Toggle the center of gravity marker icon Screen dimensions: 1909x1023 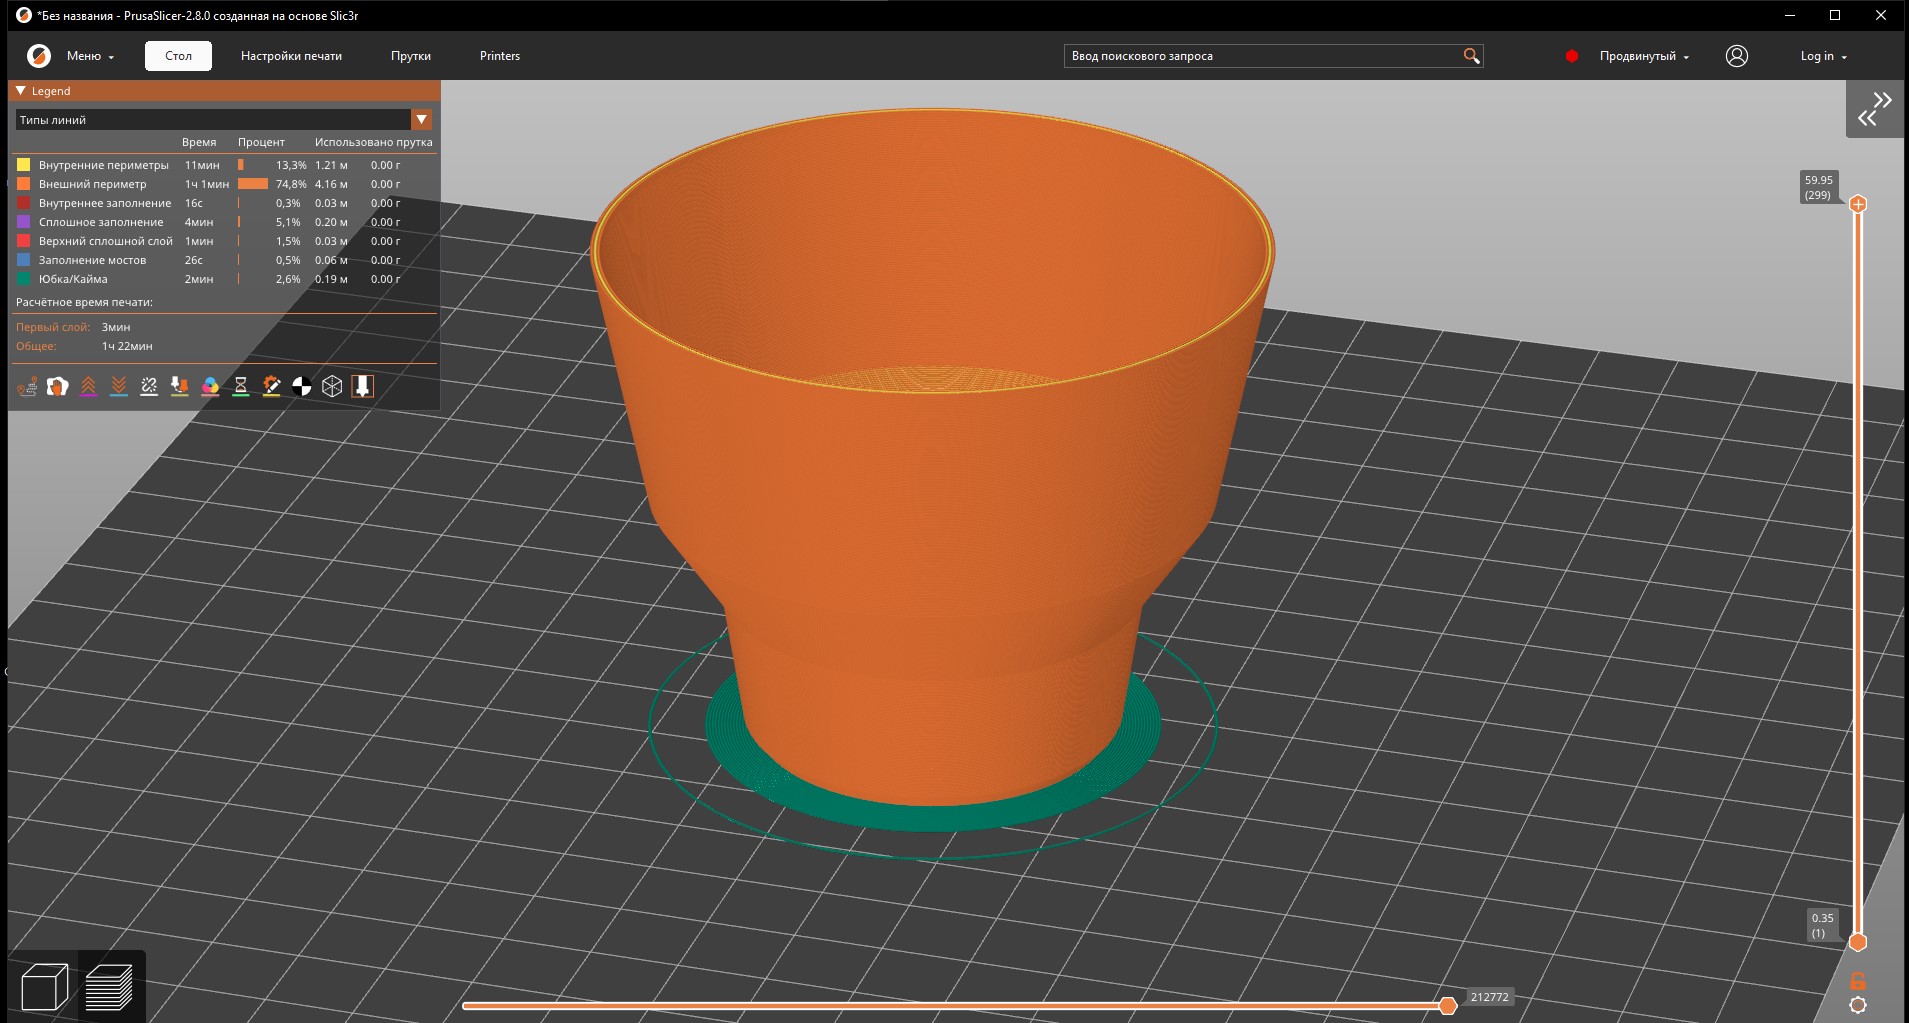[302, 386]
